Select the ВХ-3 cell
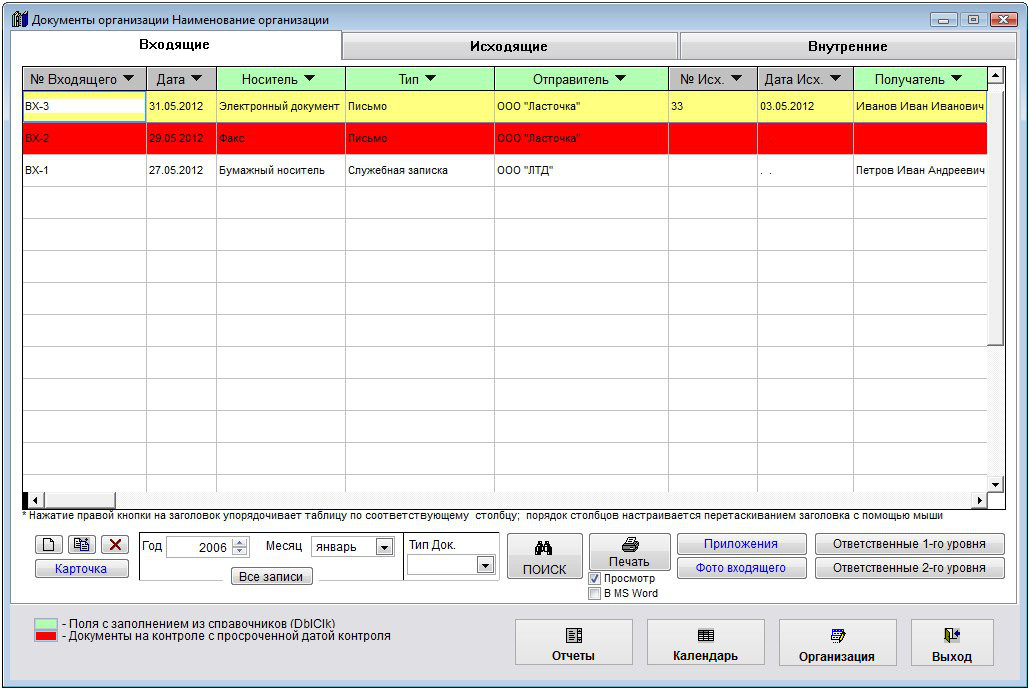 coord(84,106)
